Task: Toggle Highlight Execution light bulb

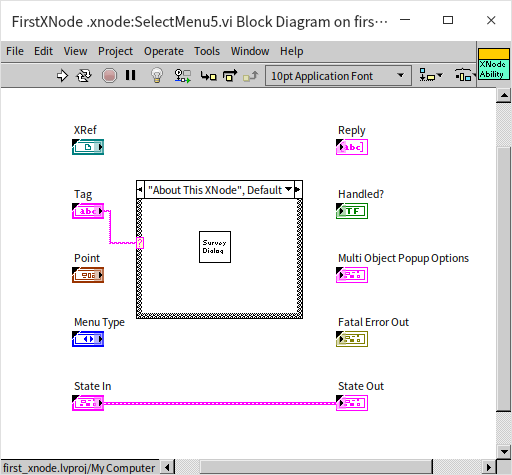Action: click(157, 75)
